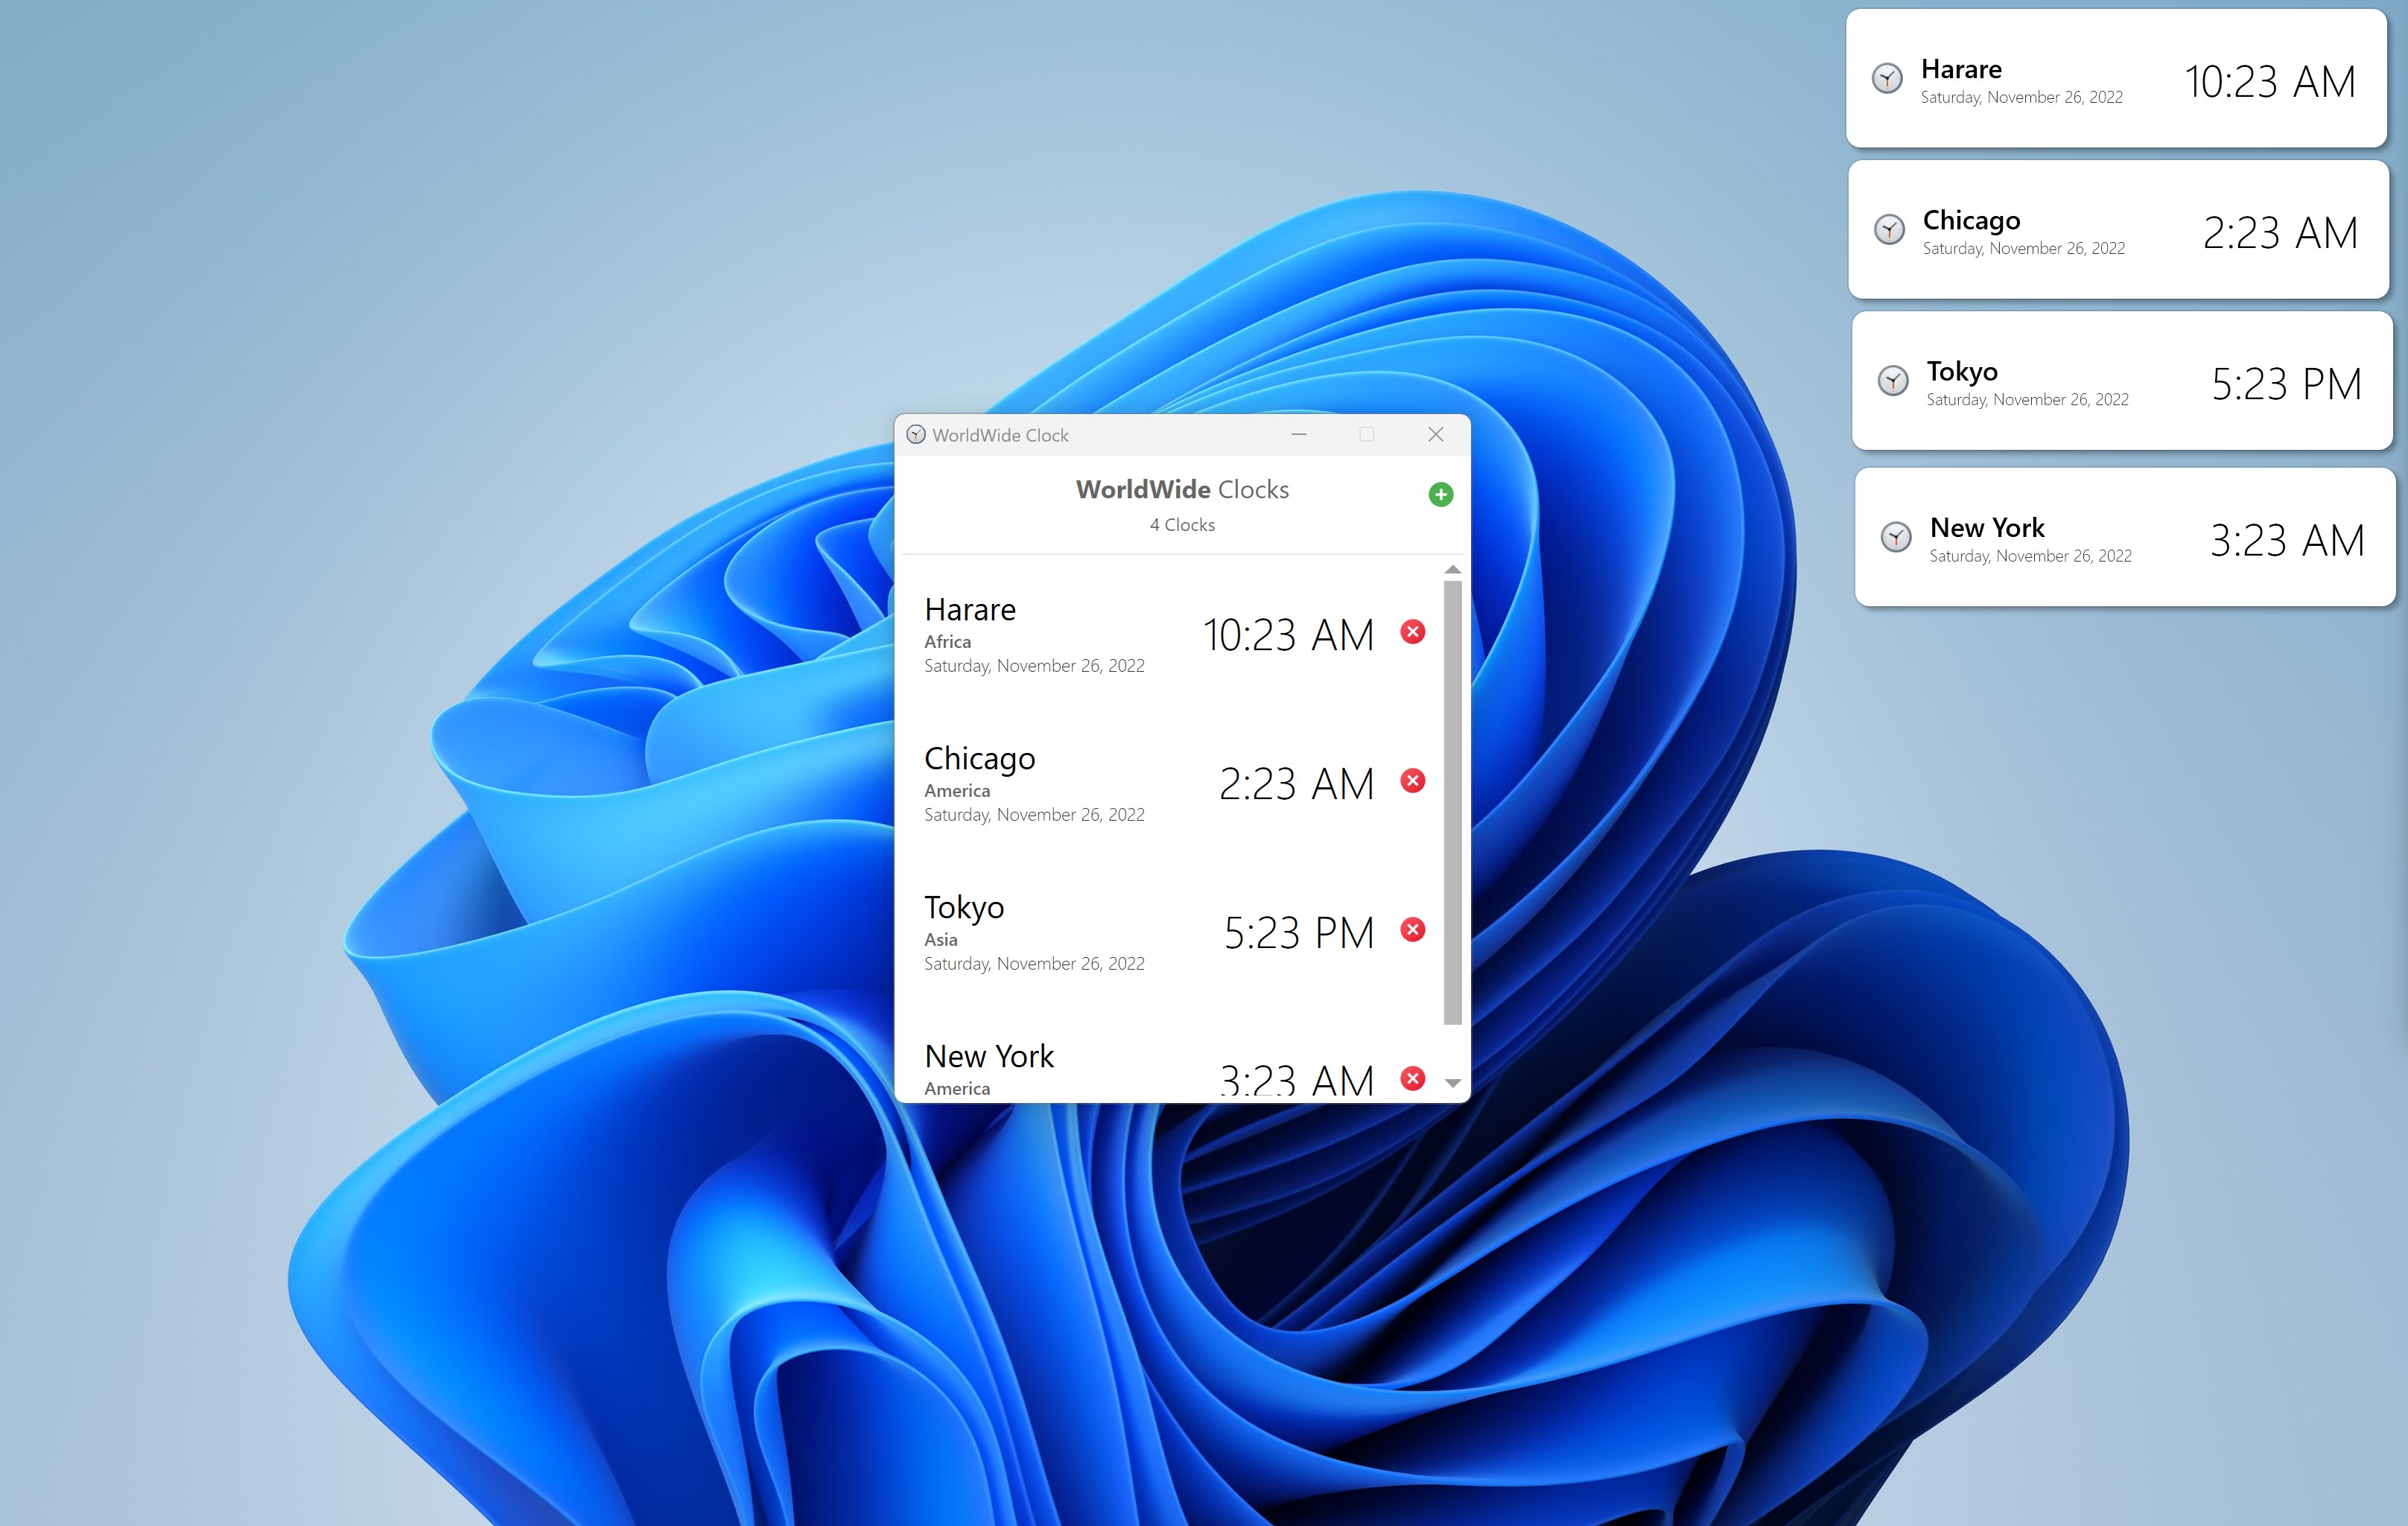Delete the Chicago clock entry

point(1412,781)
